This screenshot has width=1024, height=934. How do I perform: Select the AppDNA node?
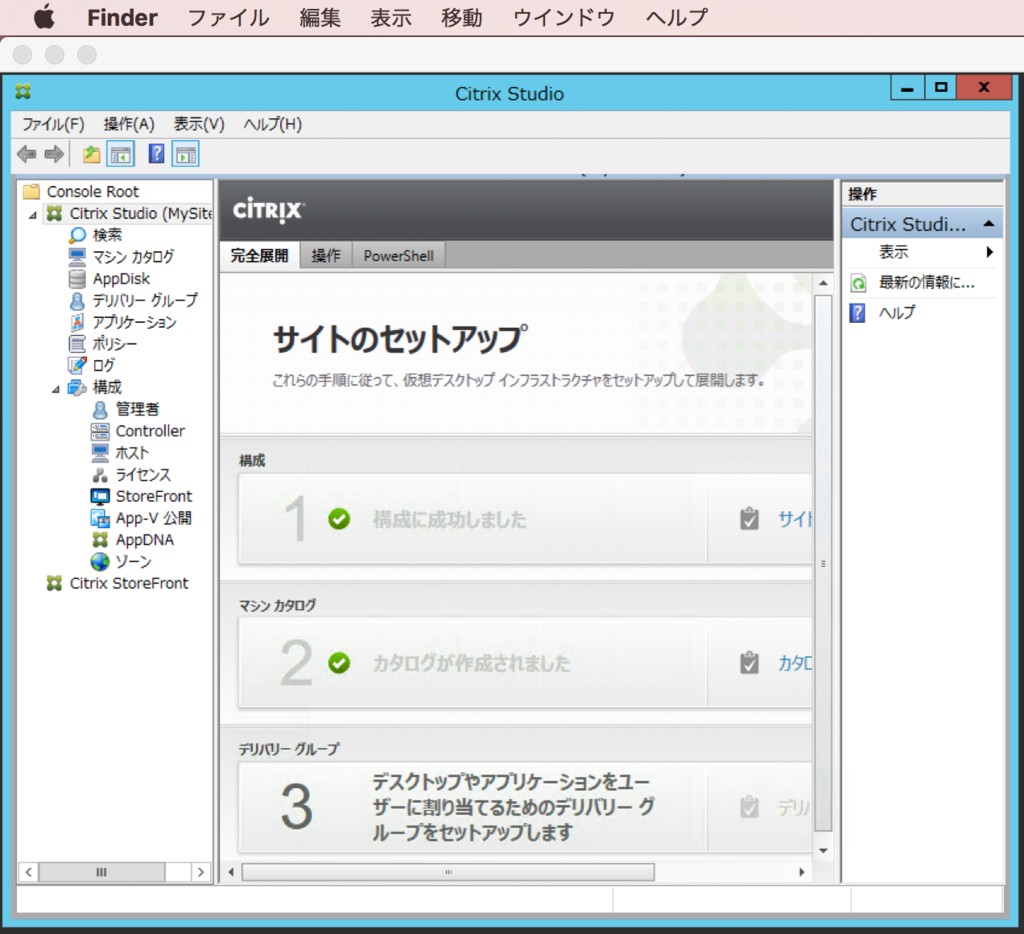[x=145, y=540]
